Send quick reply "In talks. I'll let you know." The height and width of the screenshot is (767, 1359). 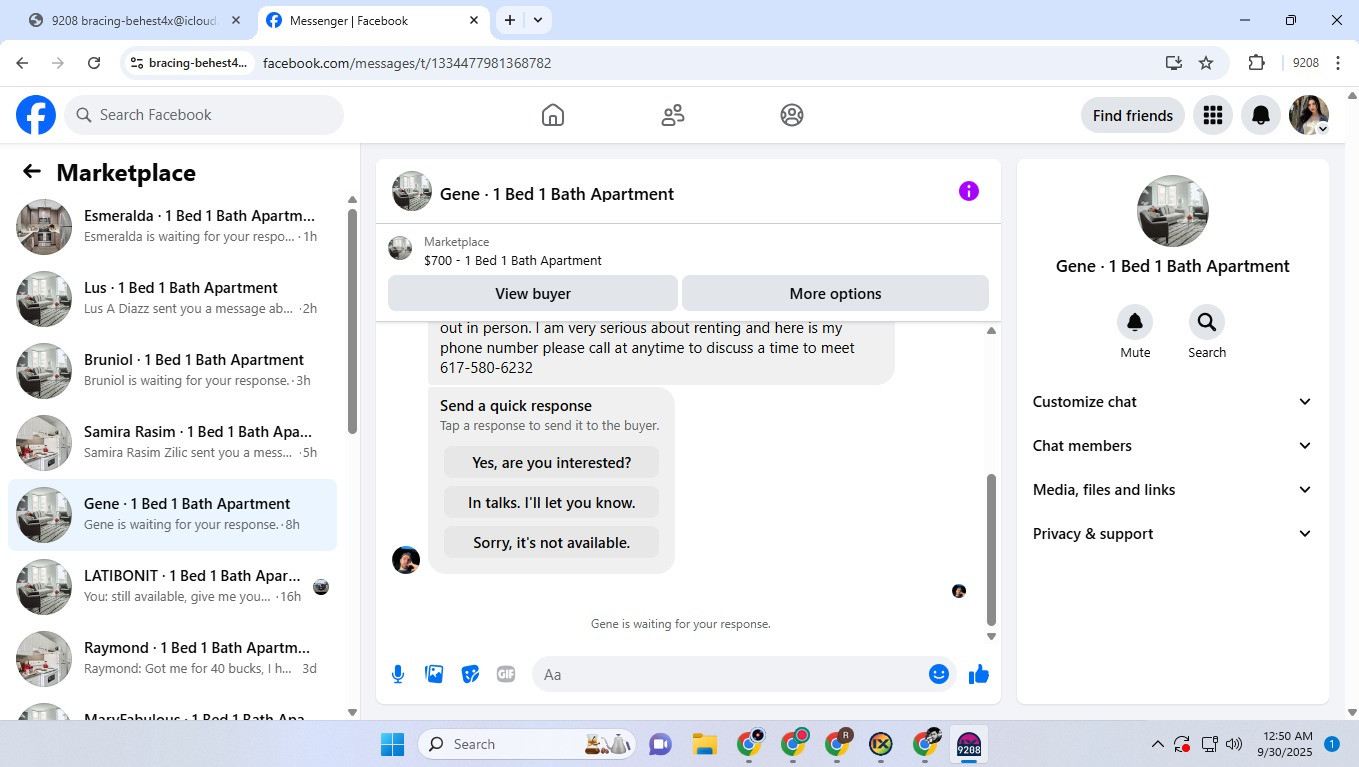point(551,503)
